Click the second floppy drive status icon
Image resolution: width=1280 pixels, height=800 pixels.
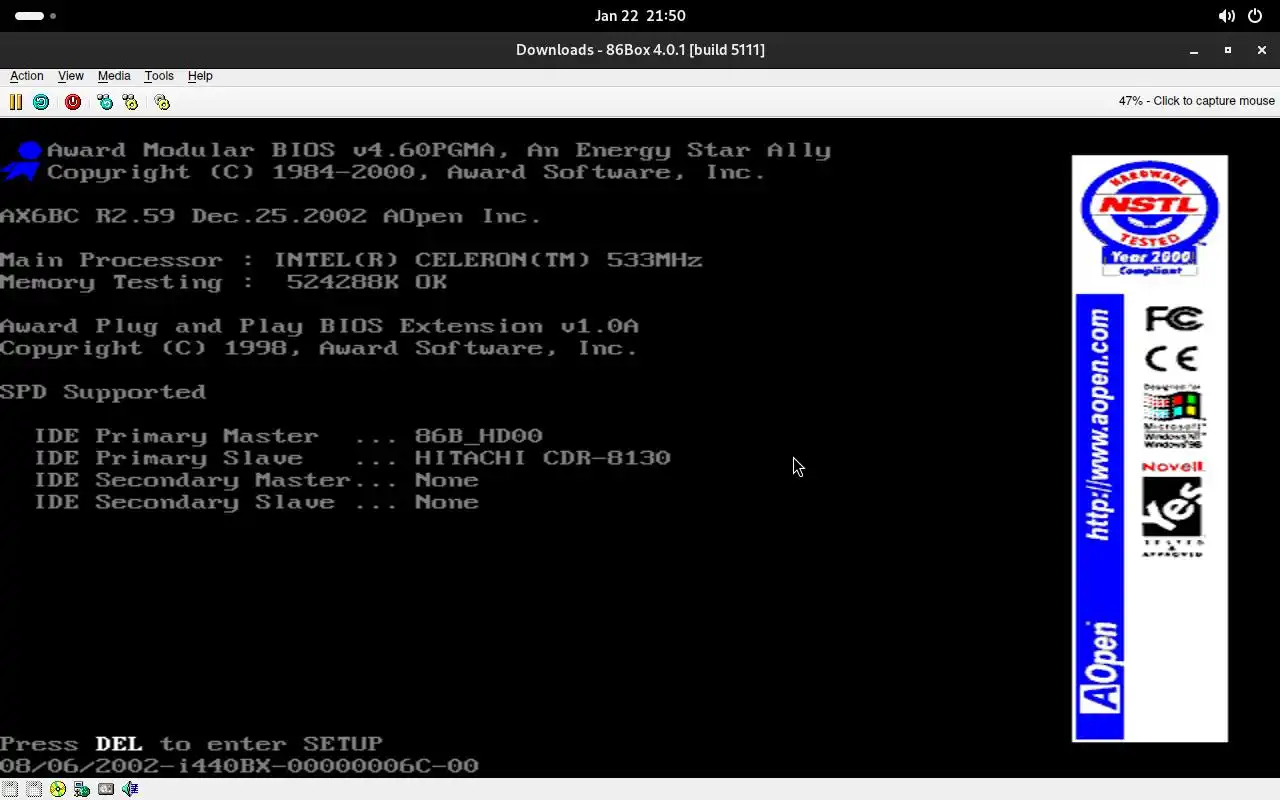point(34,789)
